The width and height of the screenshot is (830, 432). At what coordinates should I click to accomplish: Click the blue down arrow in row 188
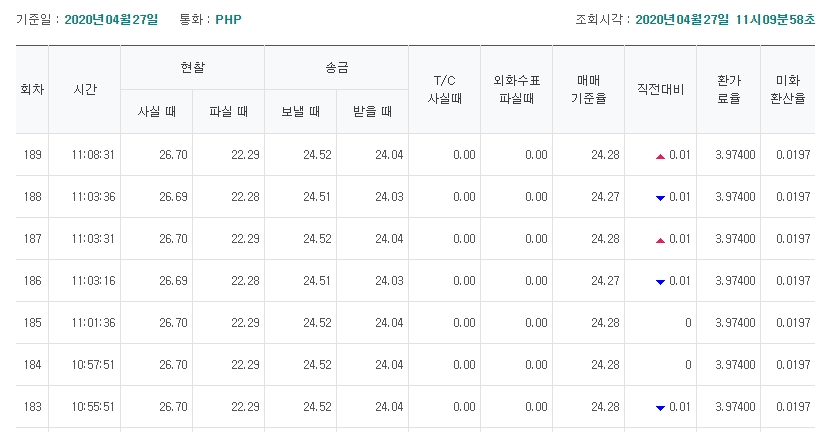[660, 198]
